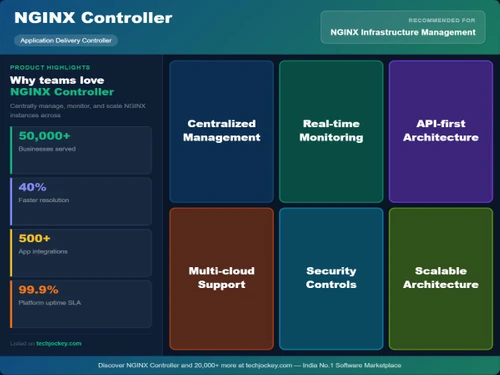Click the Why teams love heading
Screen dimensions: 500x375
pyautogui.click(x=57, y=80)
